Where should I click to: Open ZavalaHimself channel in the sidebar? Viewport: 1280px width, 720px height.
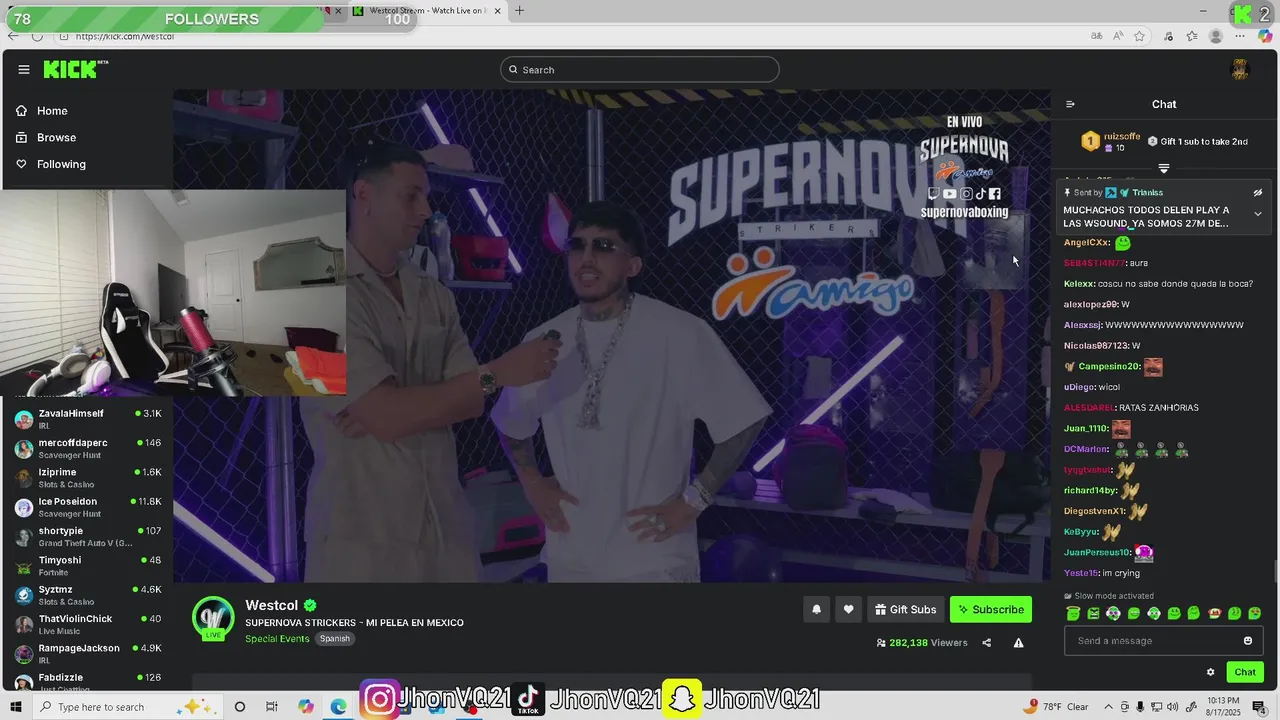pyautogui.click(x=87, y=419)
